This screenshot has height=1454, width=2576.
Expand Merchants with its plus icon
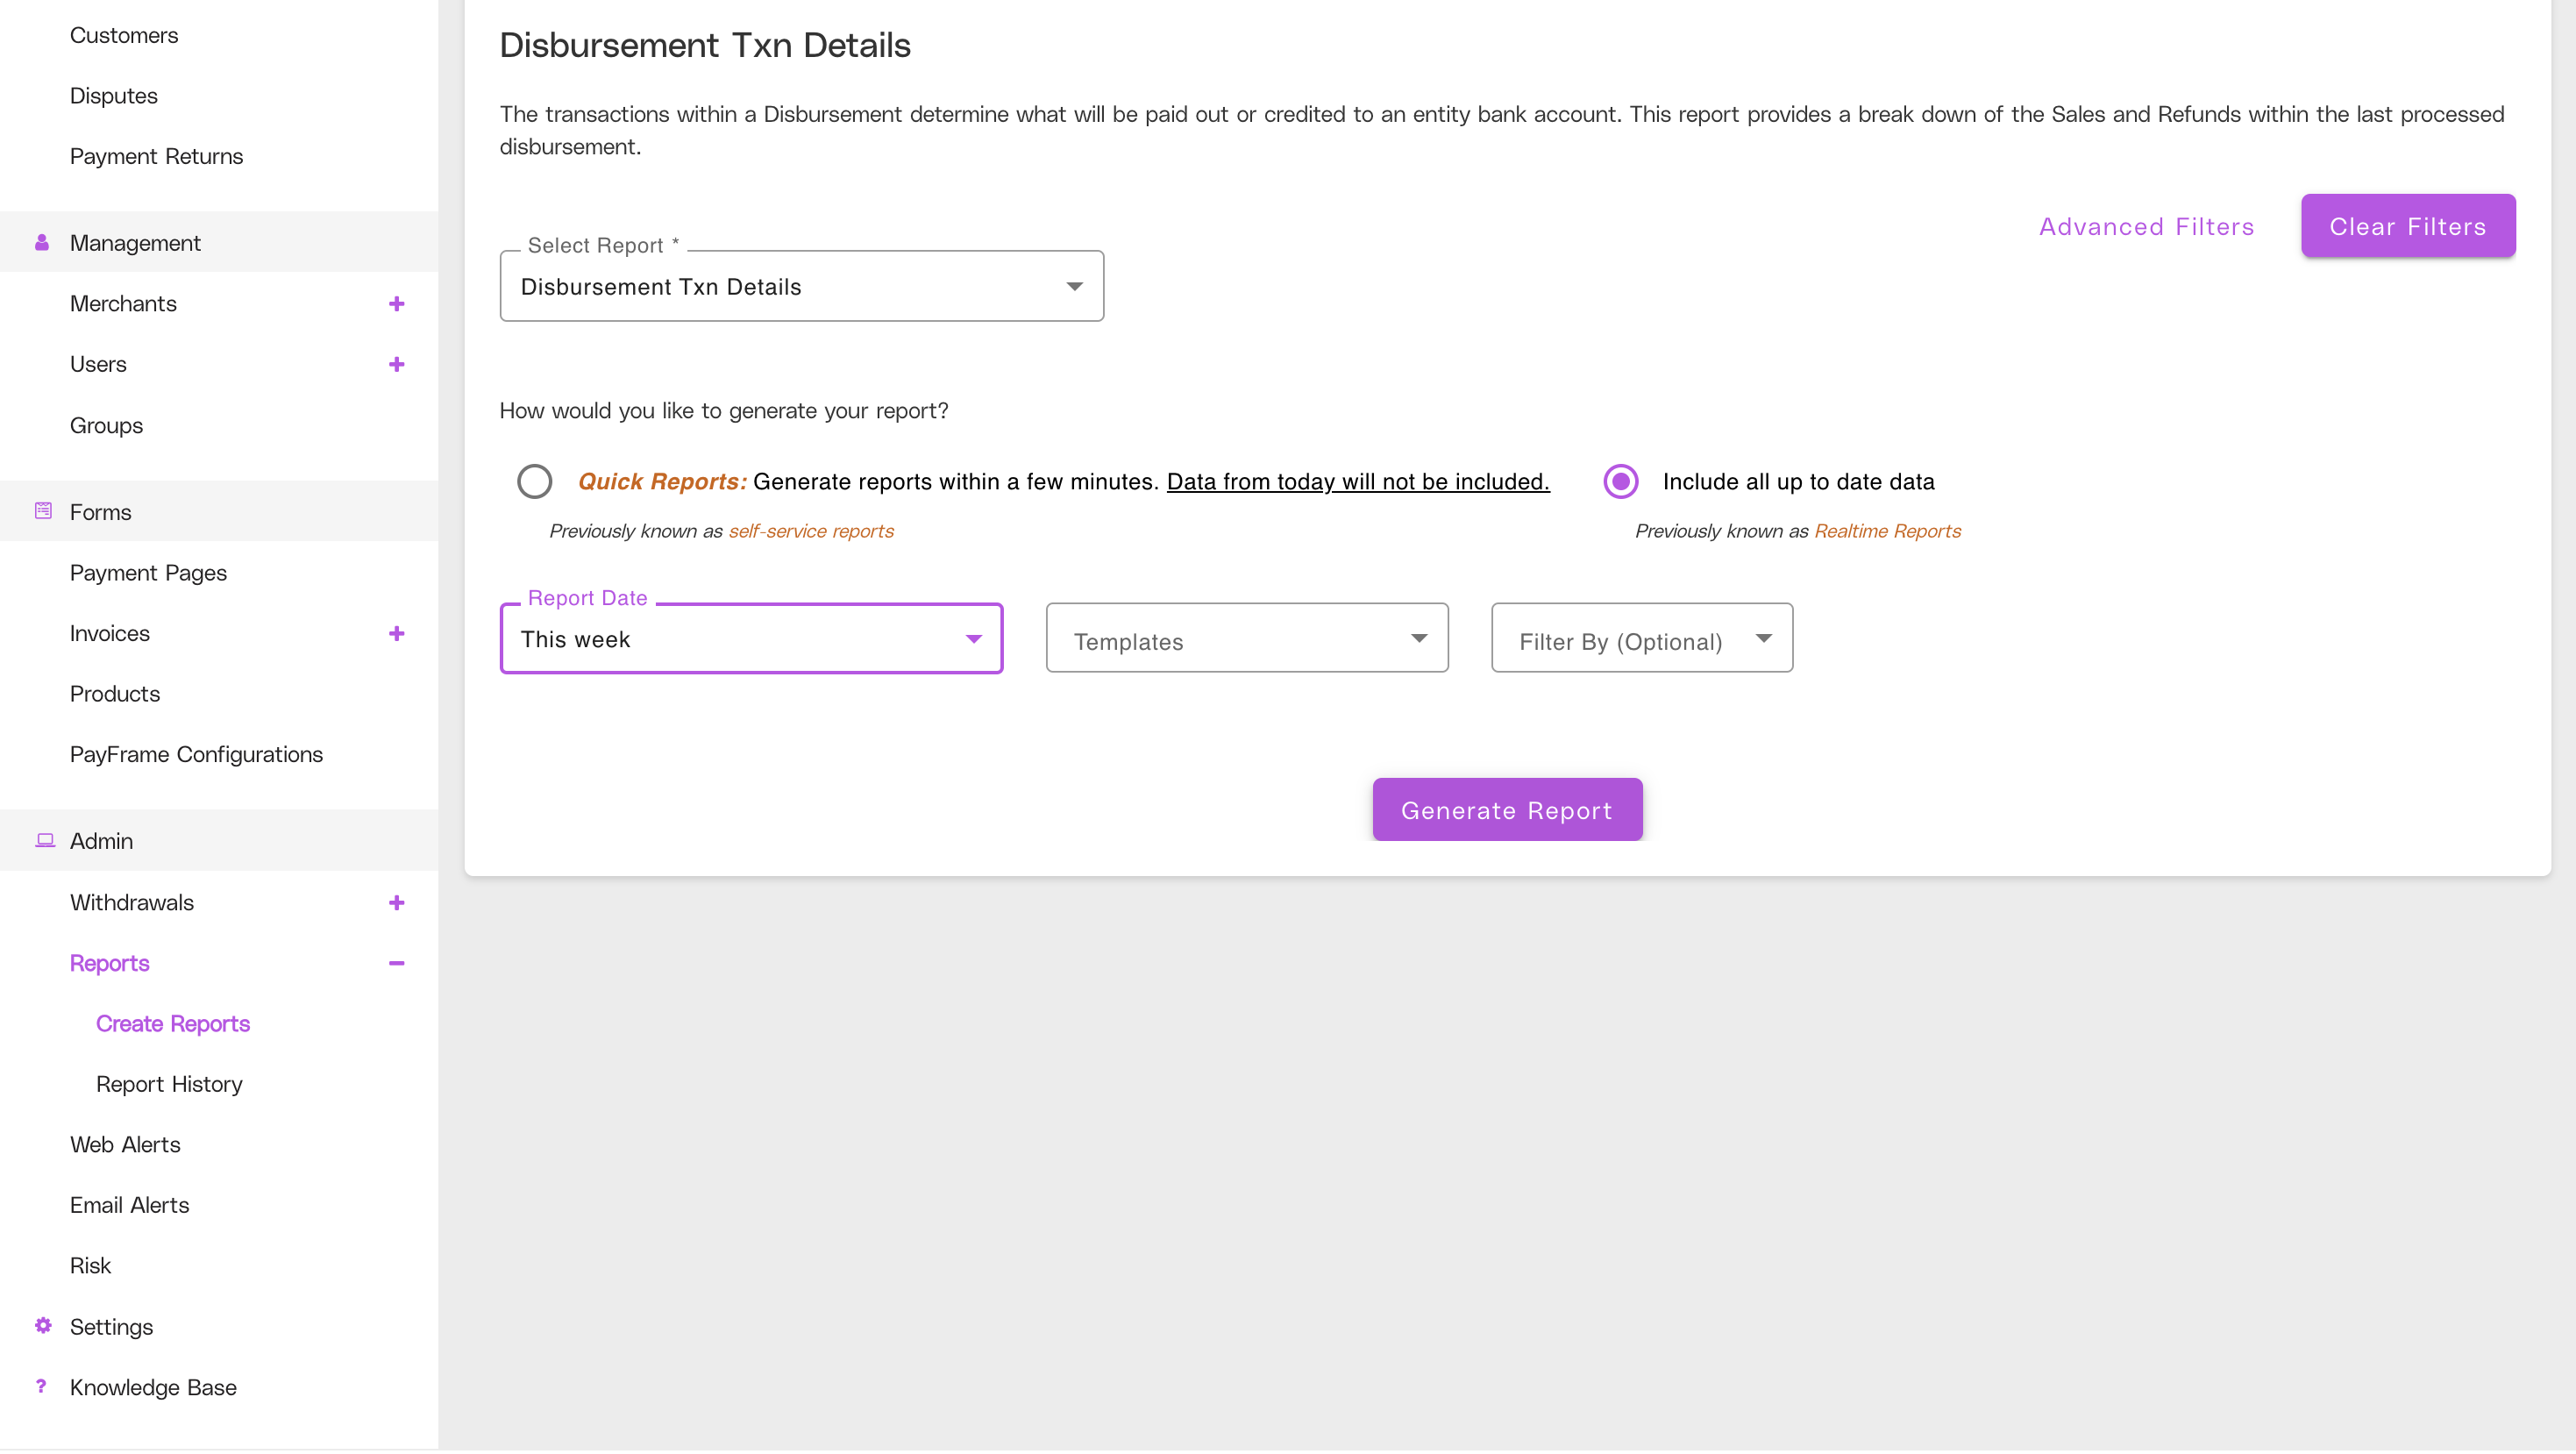[397, 304]
